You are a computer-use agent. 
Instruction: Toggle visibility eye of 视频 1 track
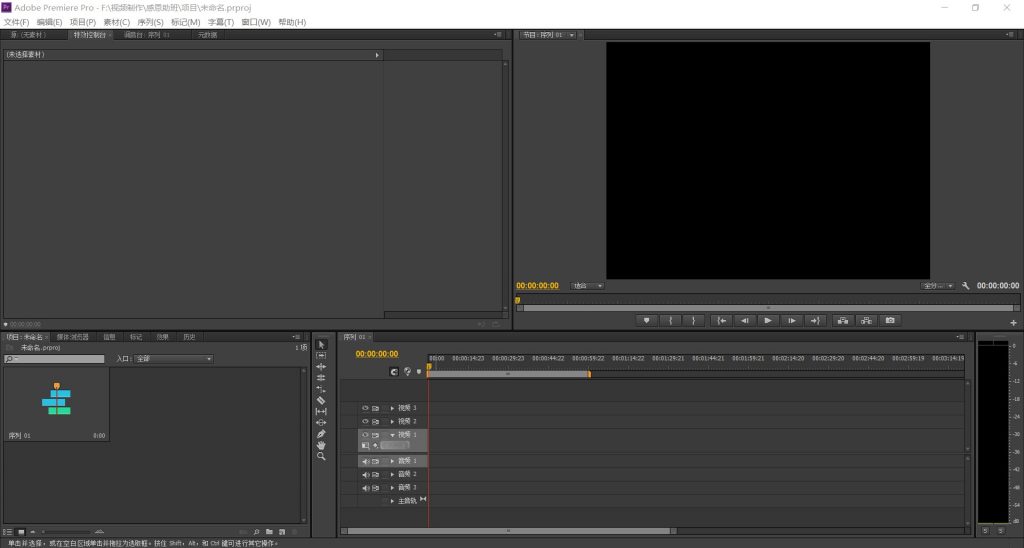coord(366,435)
